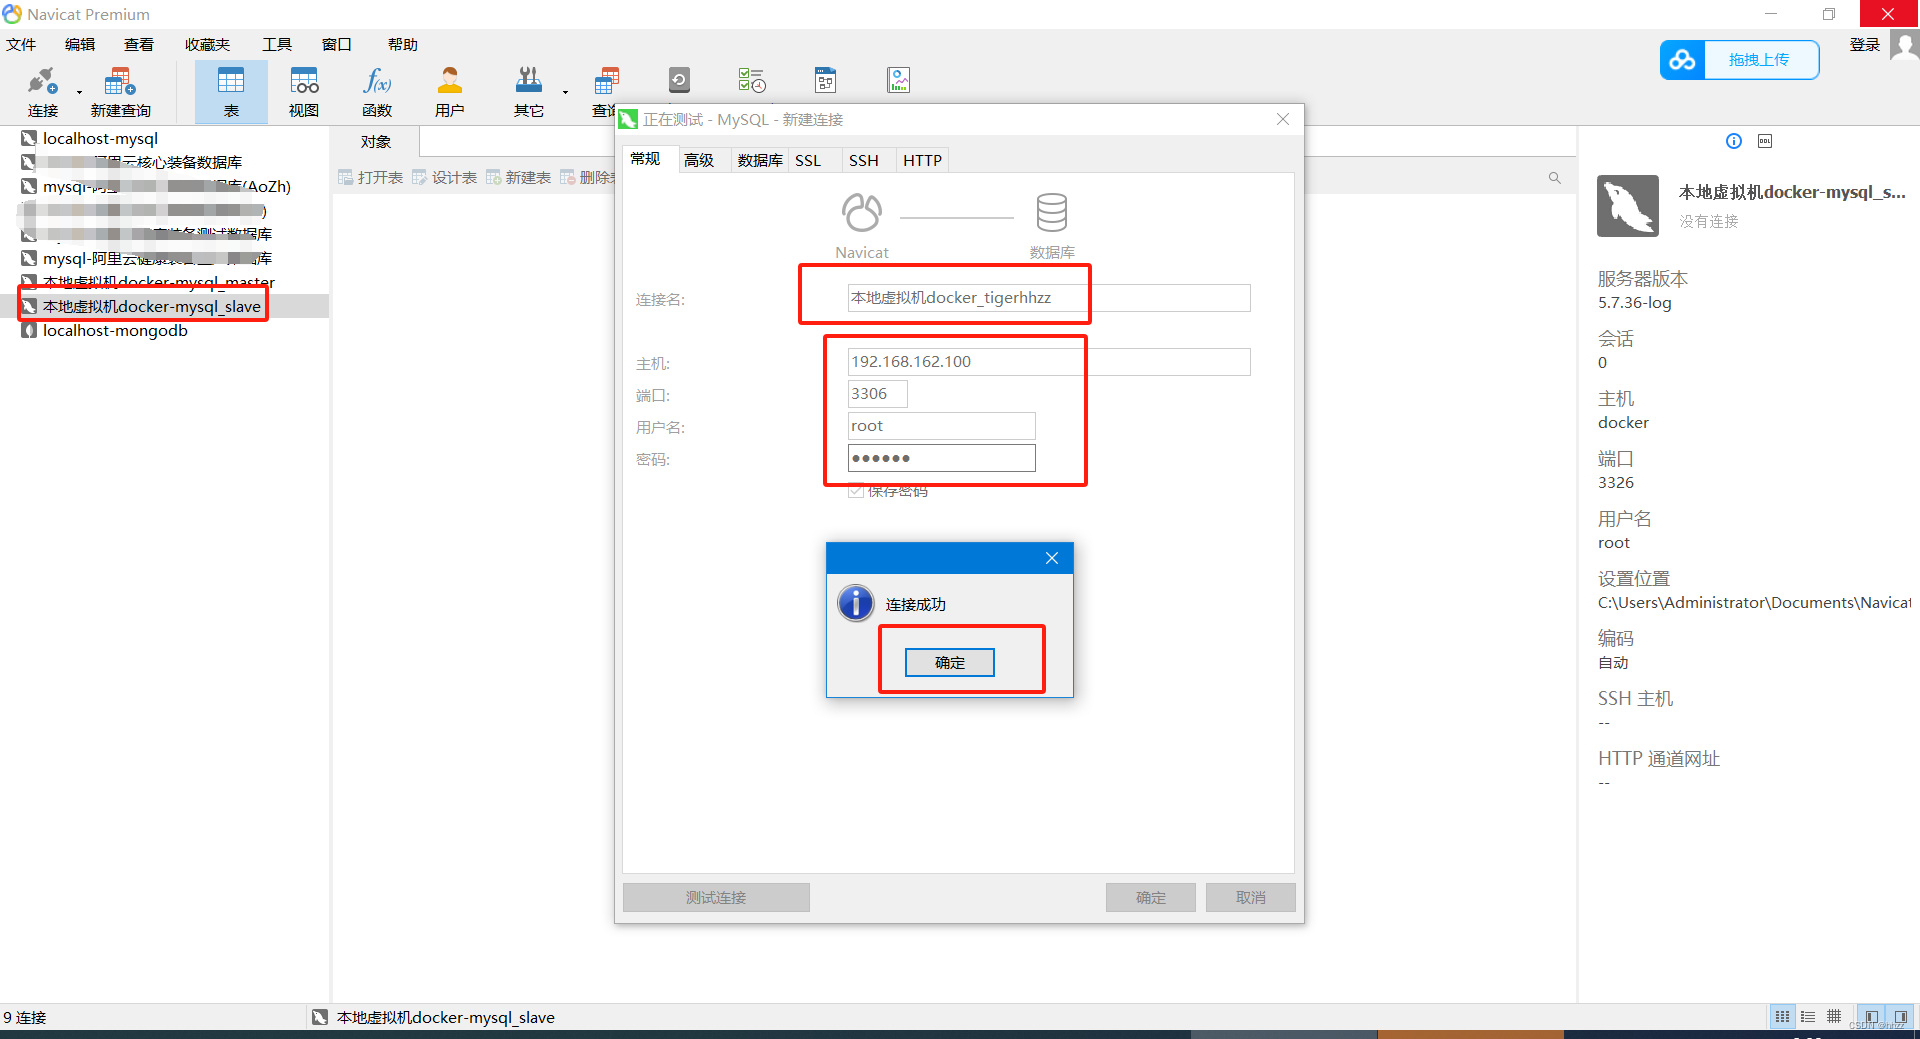Click the 连接名 input field

(1049, 298)
